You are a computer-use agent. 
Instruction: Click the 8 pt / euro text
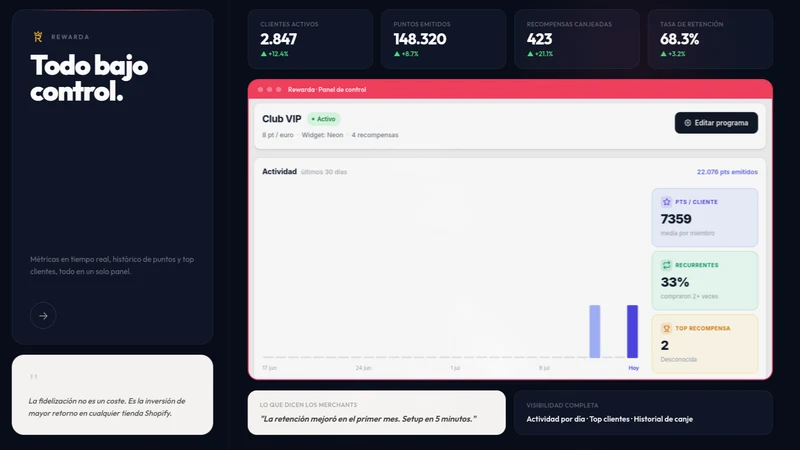pos(278,135)
